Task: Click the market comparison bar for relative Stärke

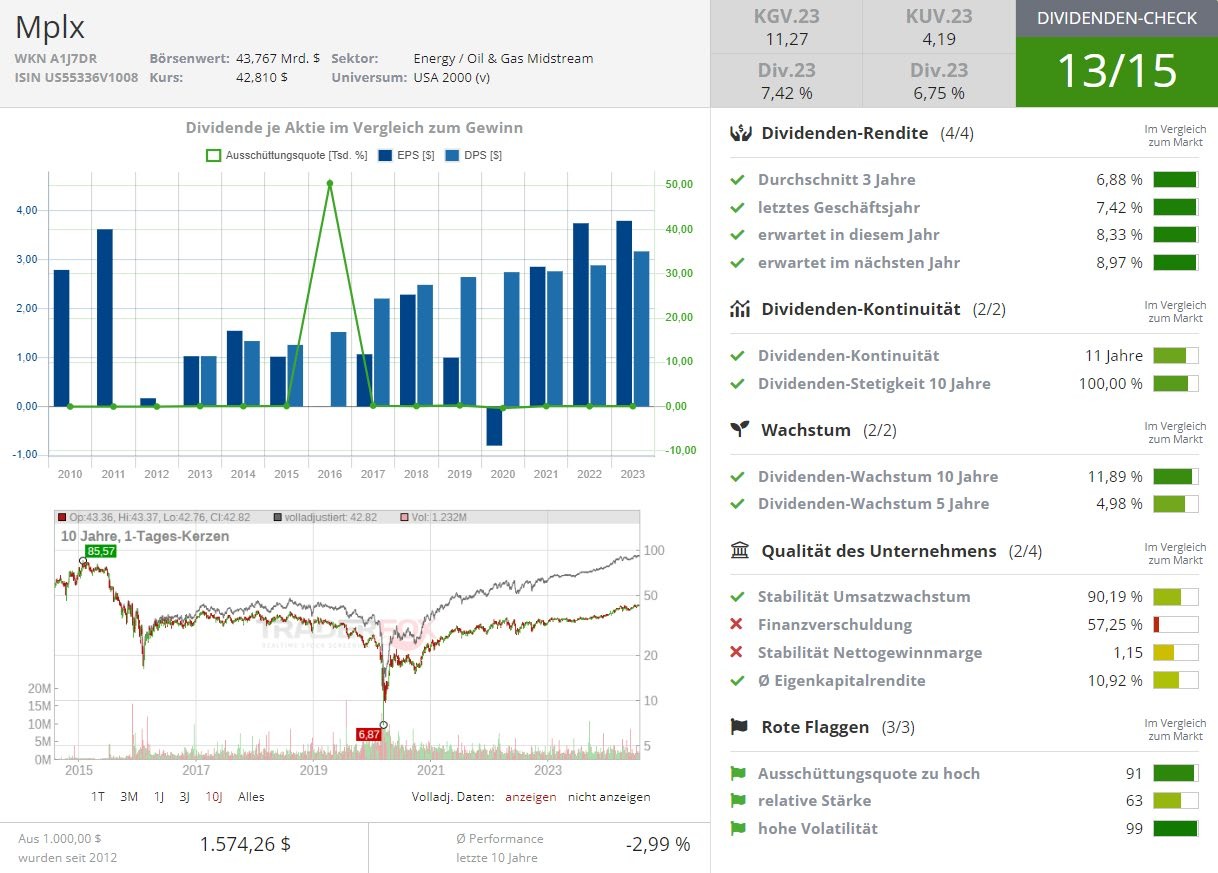Action: 1175,801
